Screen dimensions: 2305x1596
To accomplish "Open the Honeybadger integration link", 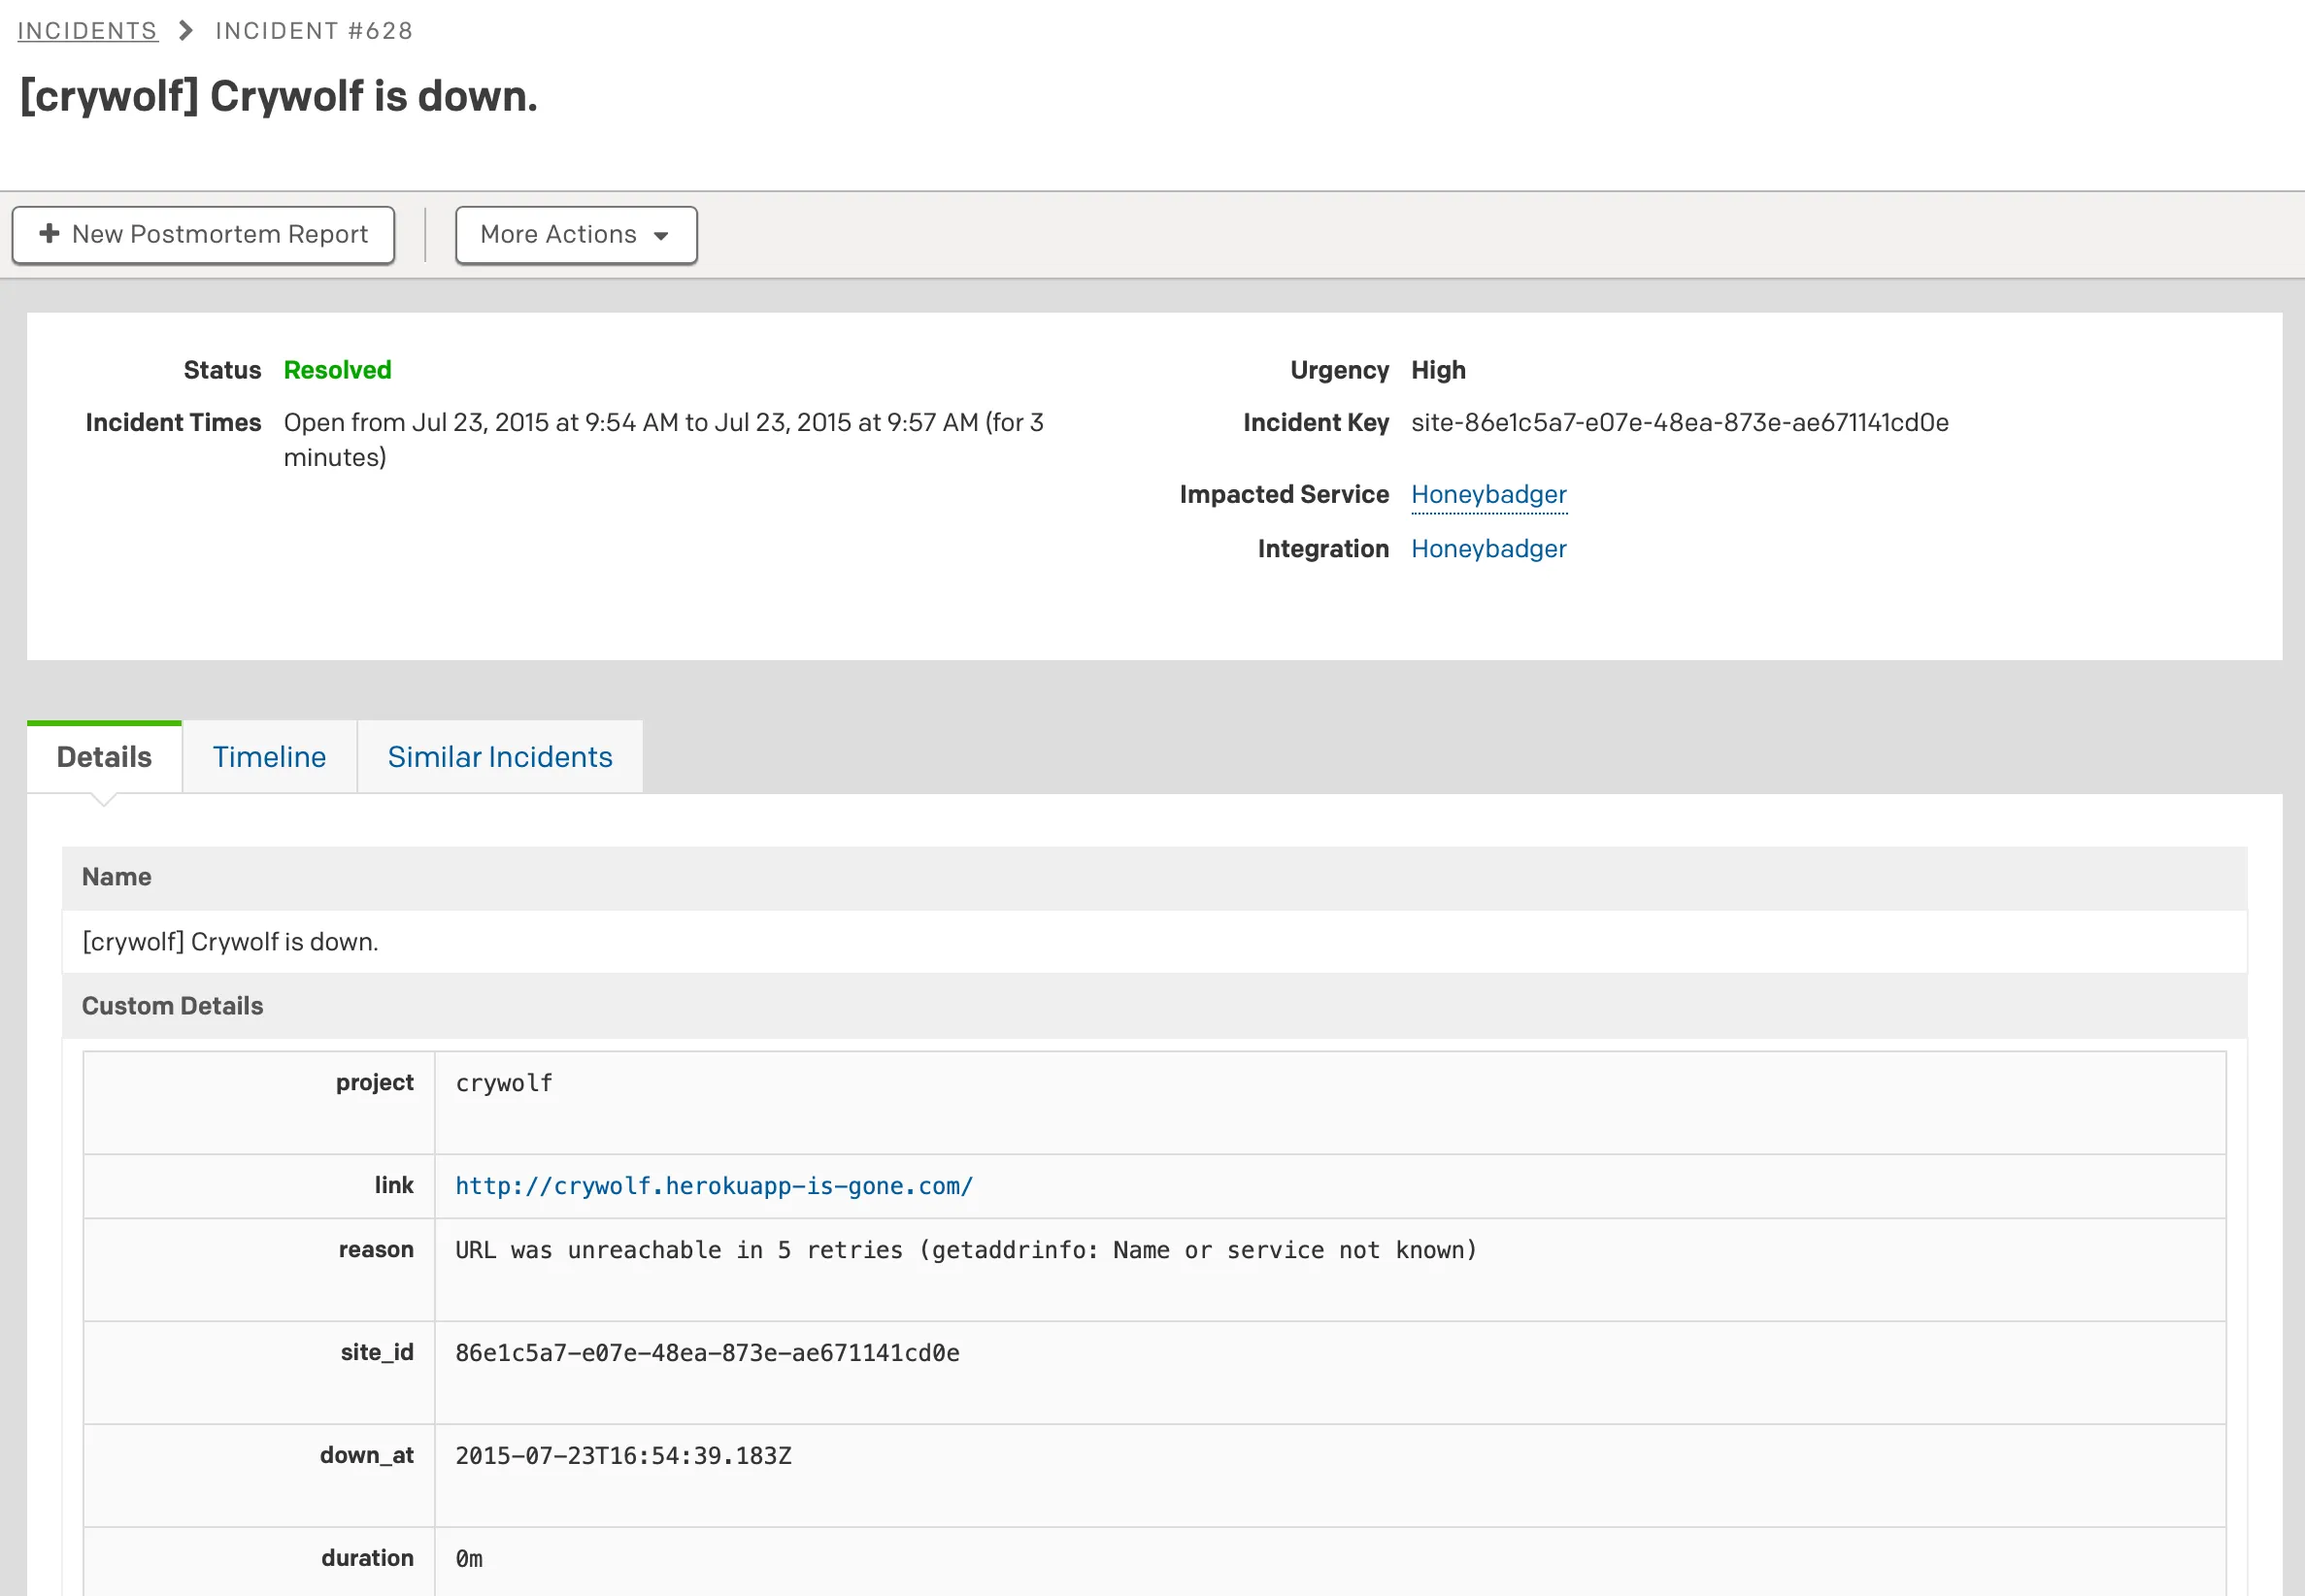I will tap(1488, 548).
